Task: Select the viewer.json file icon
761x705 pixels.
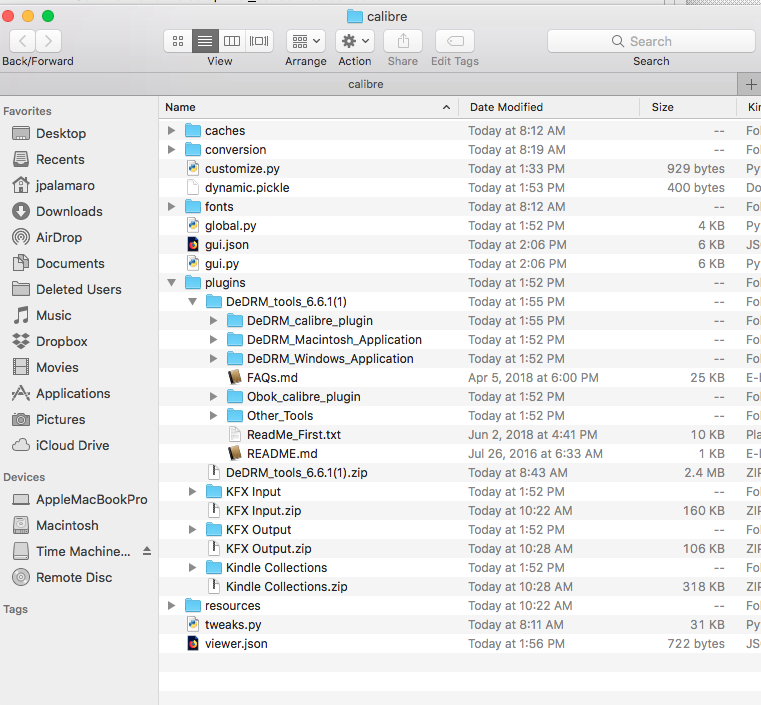Action: click(193, 643)
